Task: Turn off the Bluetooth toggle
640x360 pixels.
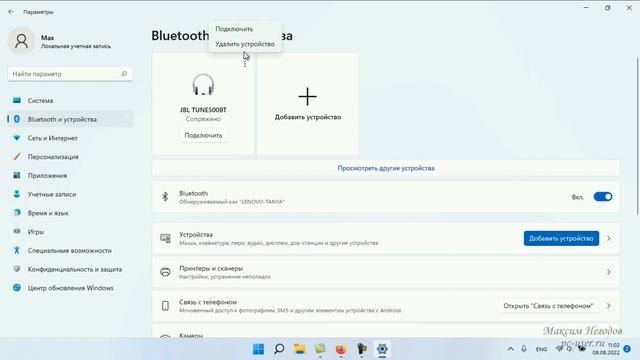Action: tap(603, 197)
